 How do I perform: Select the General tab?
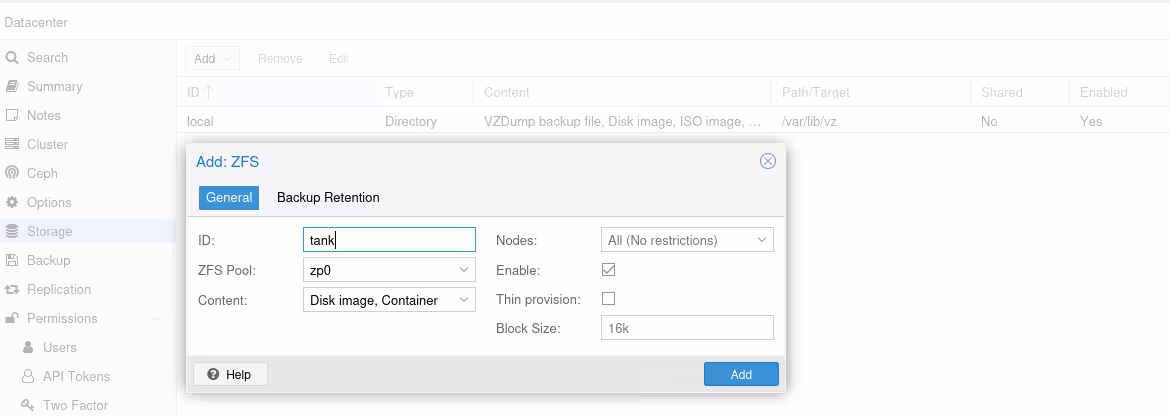(x=229, y=198)
